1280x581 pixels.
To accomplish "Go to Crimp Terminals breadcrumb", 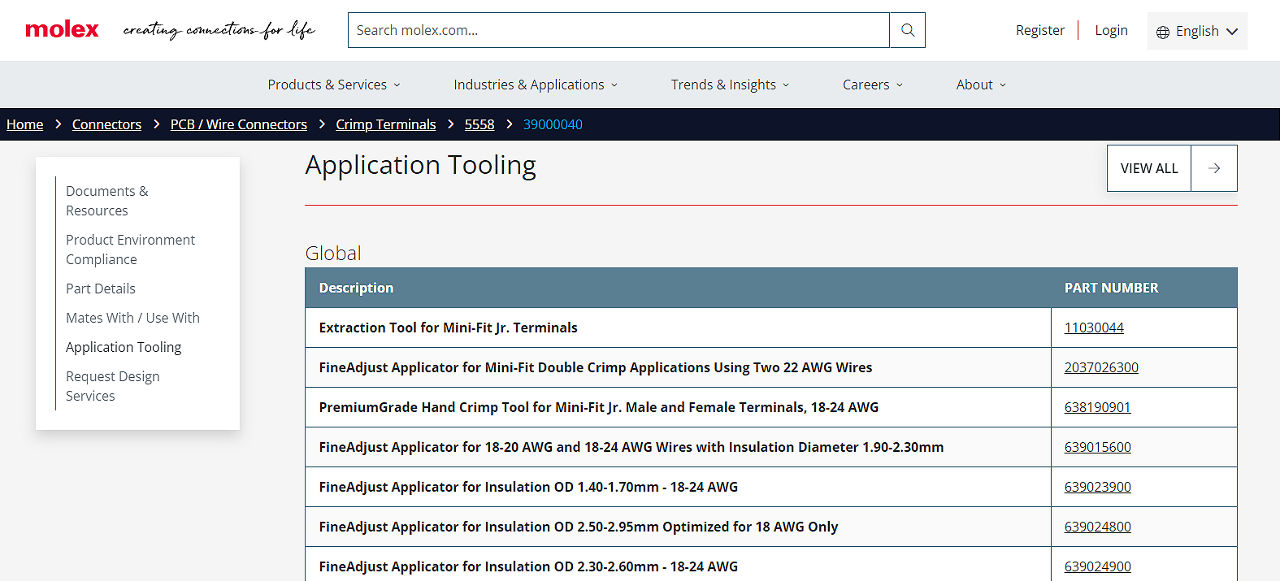I will pyautogui.click(x=386, y=125).
